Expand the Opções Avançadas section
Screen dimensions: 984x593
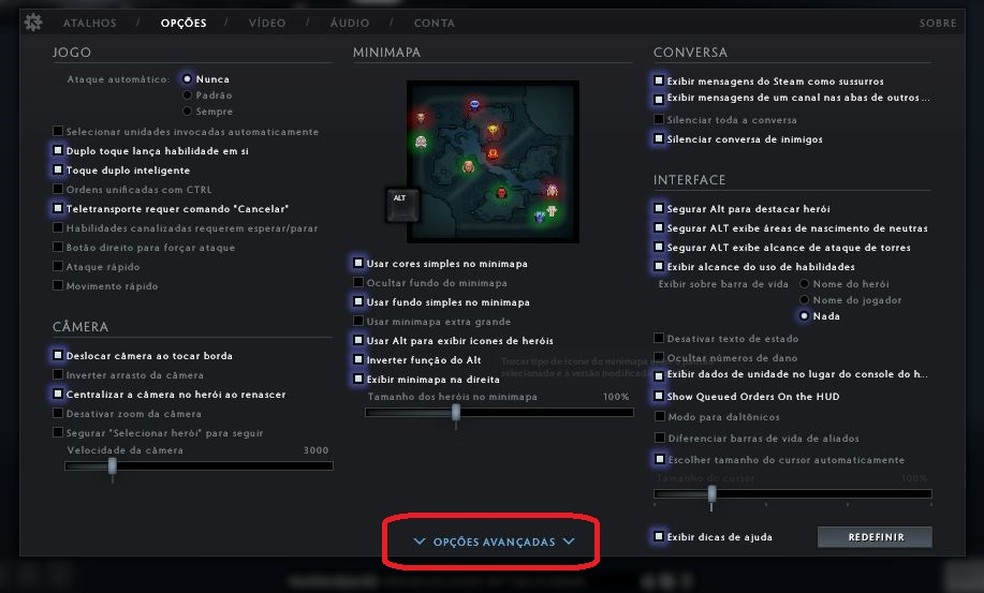(x=494, y=542)
